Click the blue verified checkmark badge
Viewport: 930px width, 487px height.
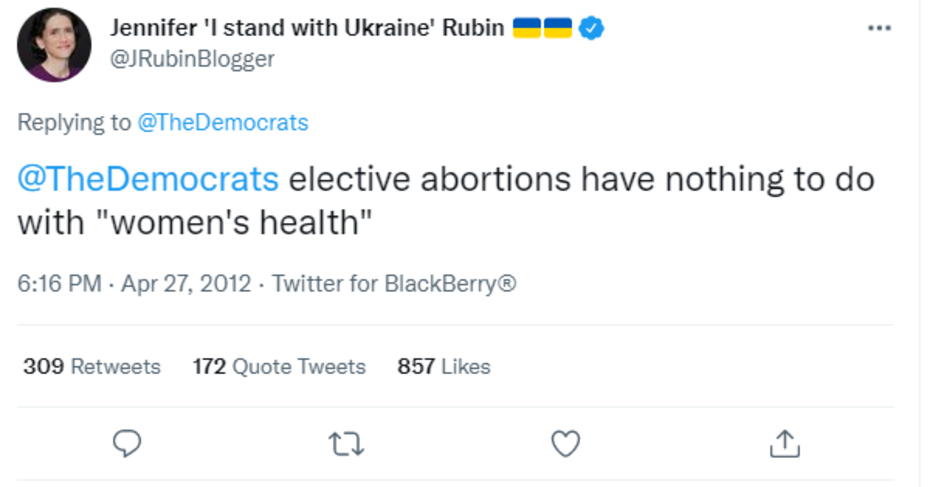(x=592, y=28)
